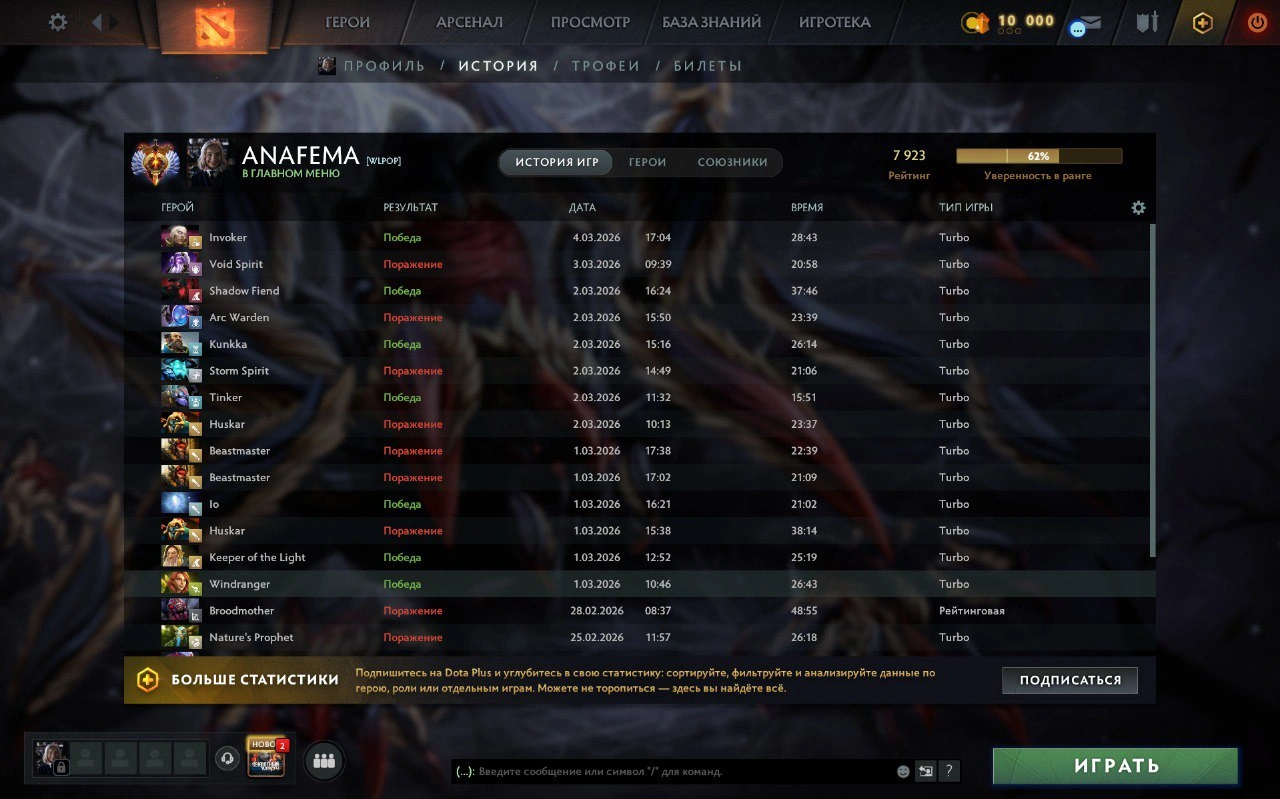Select the Windranger match row
The image size is (1280, 799).
point(640,584)
